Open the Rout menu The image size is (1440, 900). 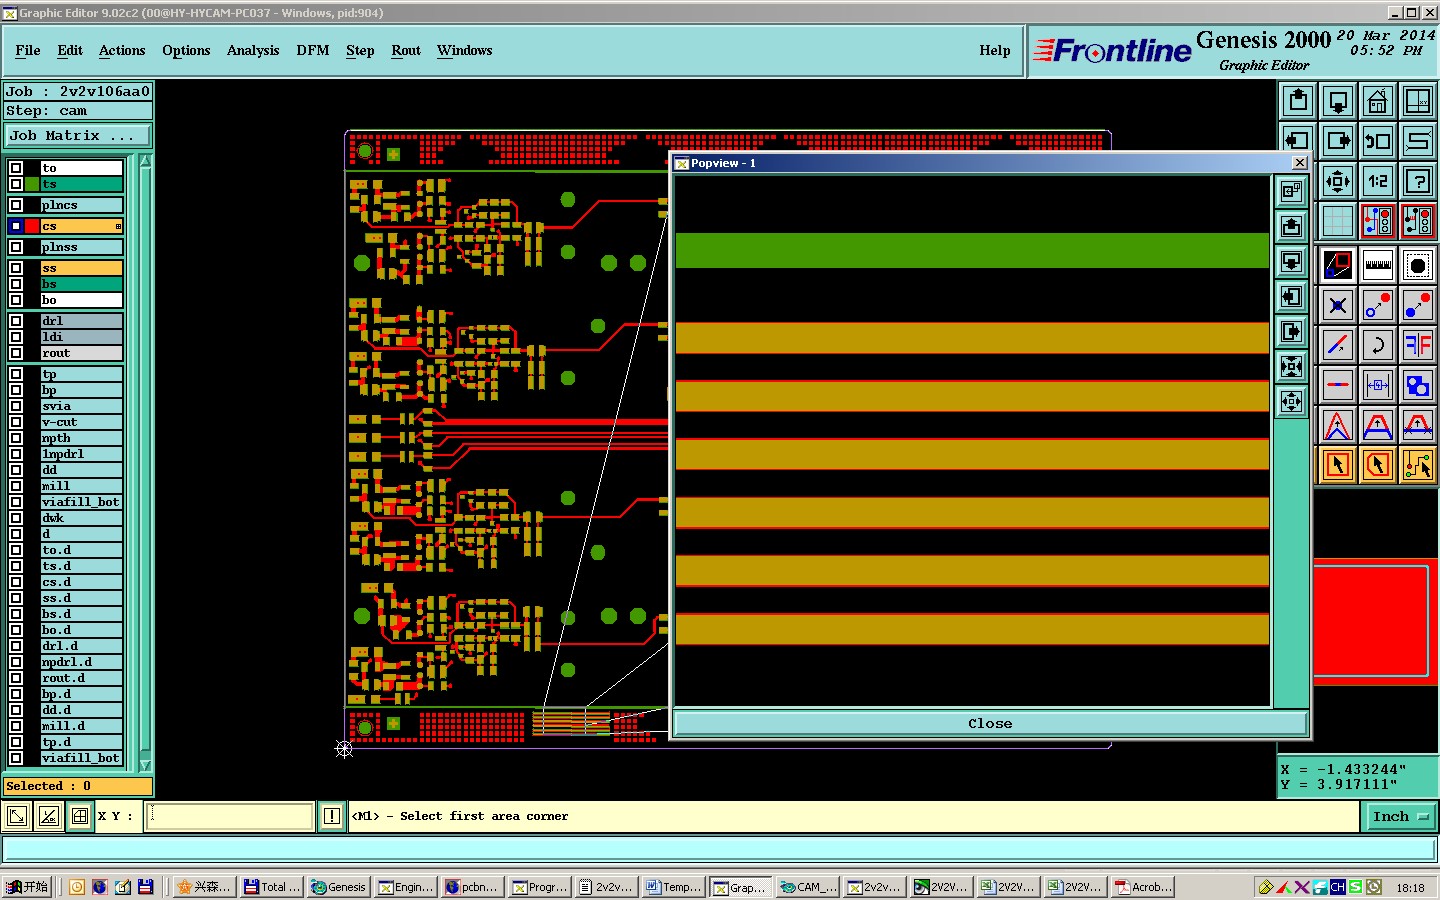pos(406,50)
